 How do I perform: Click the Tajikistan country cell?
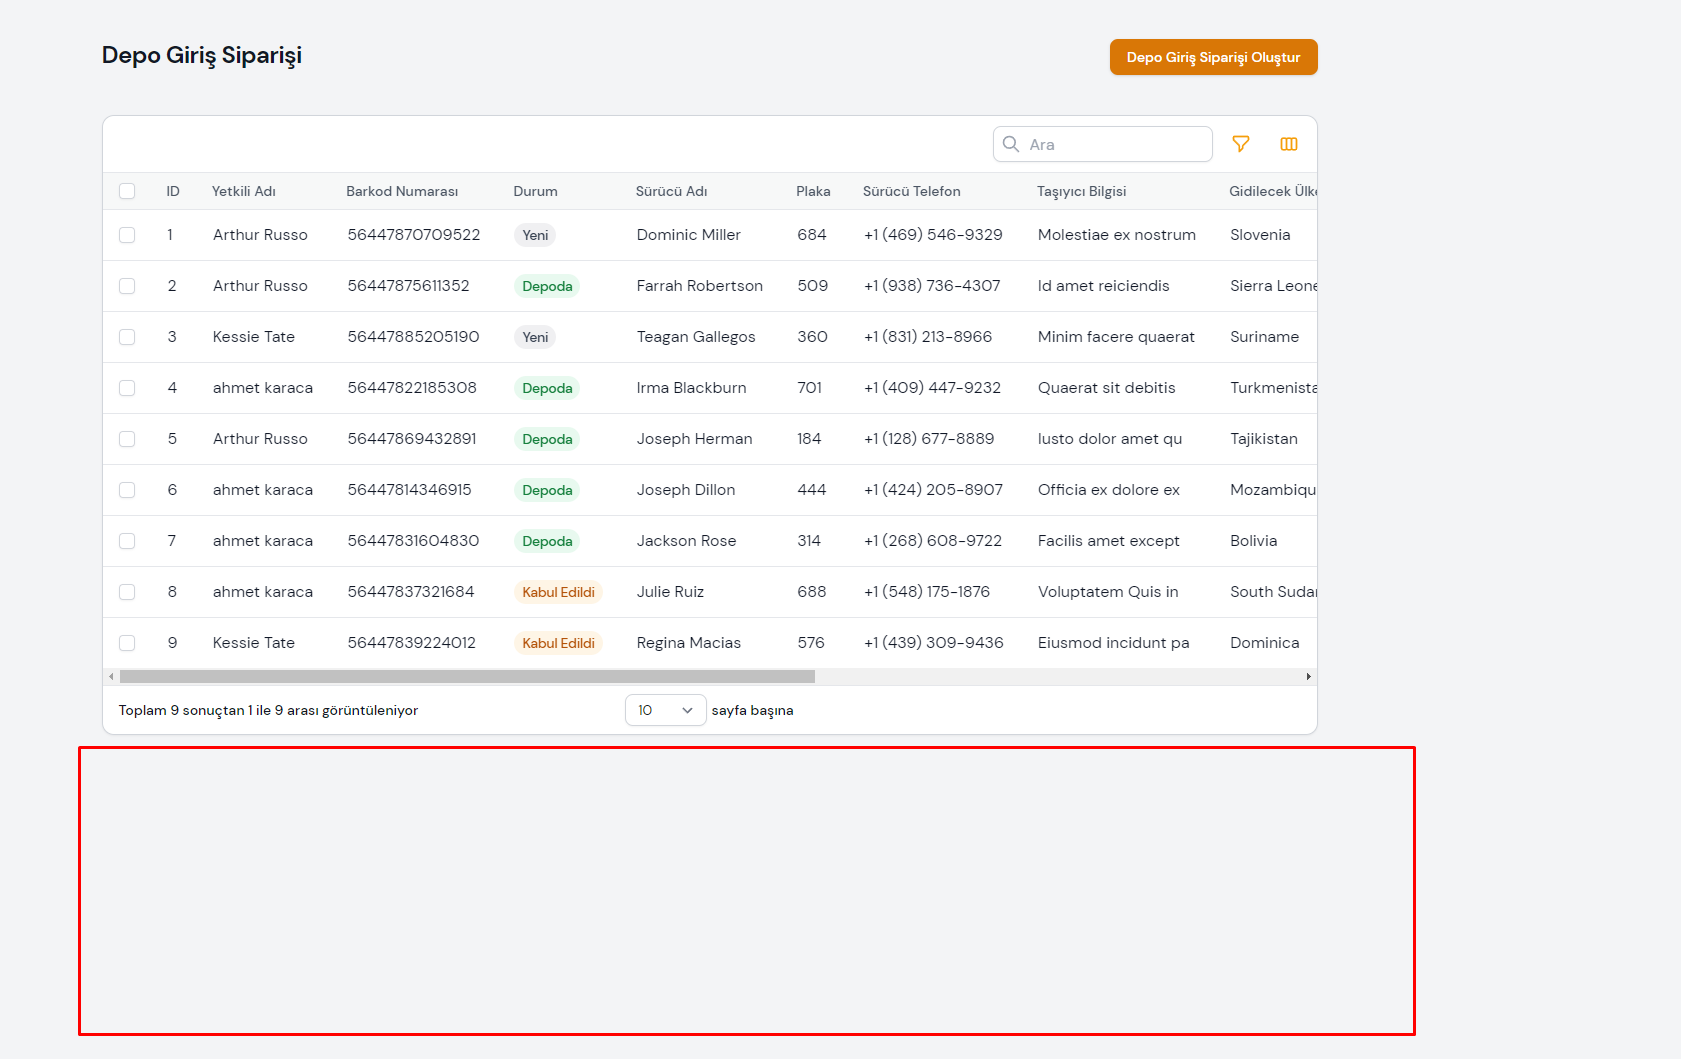1264,439
